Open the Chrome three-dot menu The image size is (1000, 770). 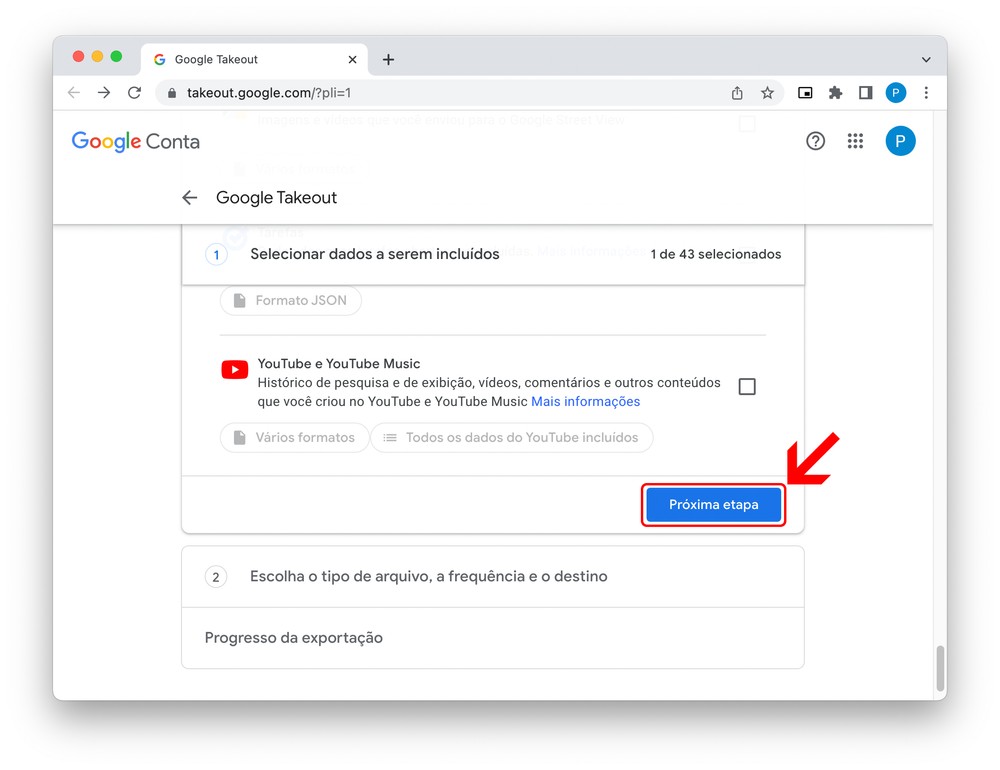click(926, 93)
